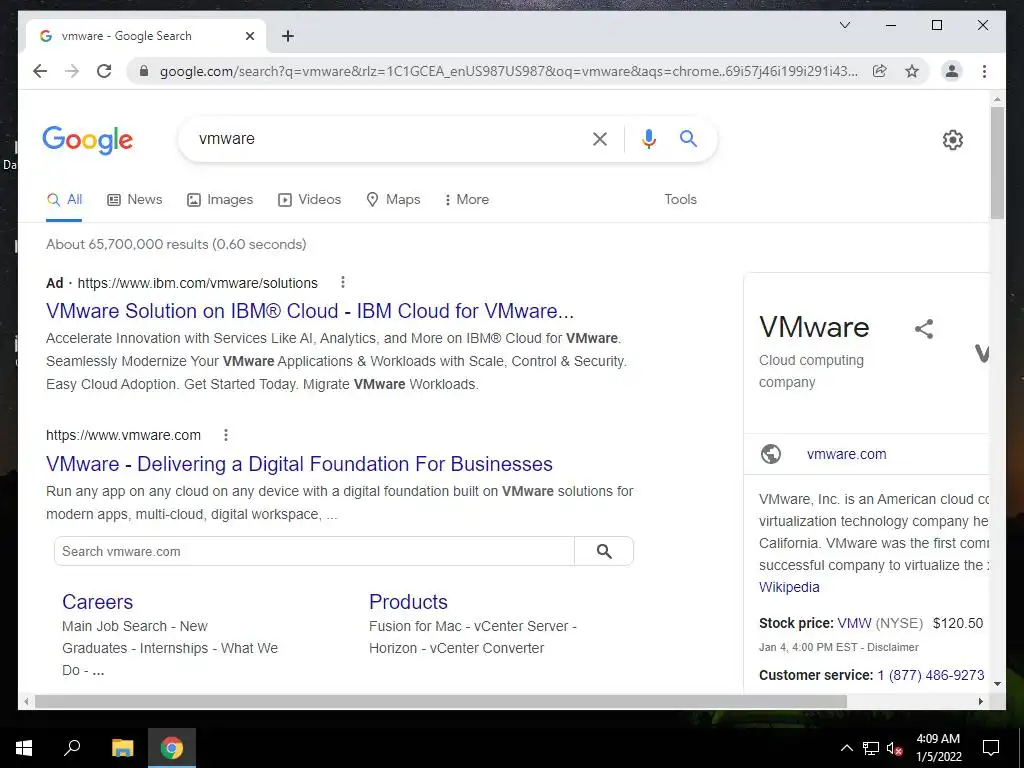Share the VMware knowledge panel
Viewport: 1024px width, 768px height.
[x=923, y=328]
